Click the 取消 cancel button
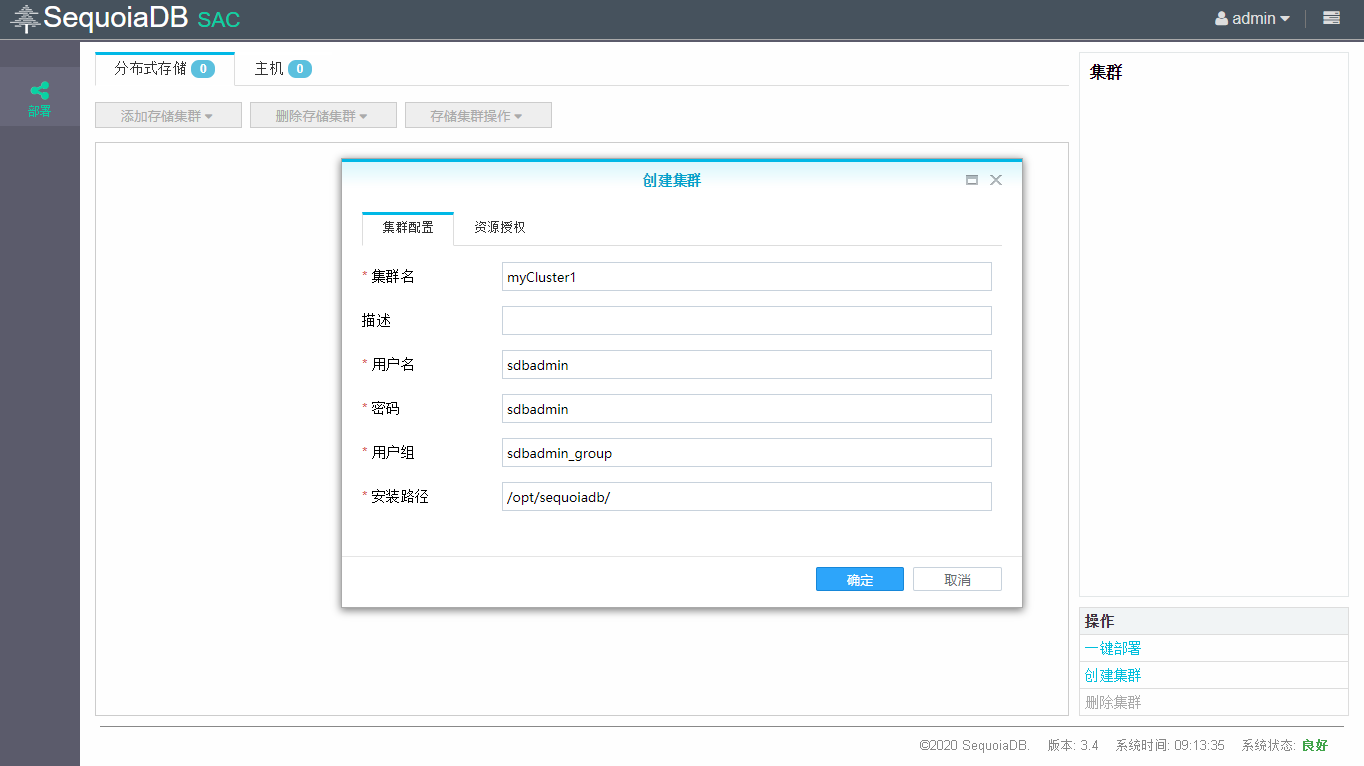 pyautogui.click(x=957, y=580)
